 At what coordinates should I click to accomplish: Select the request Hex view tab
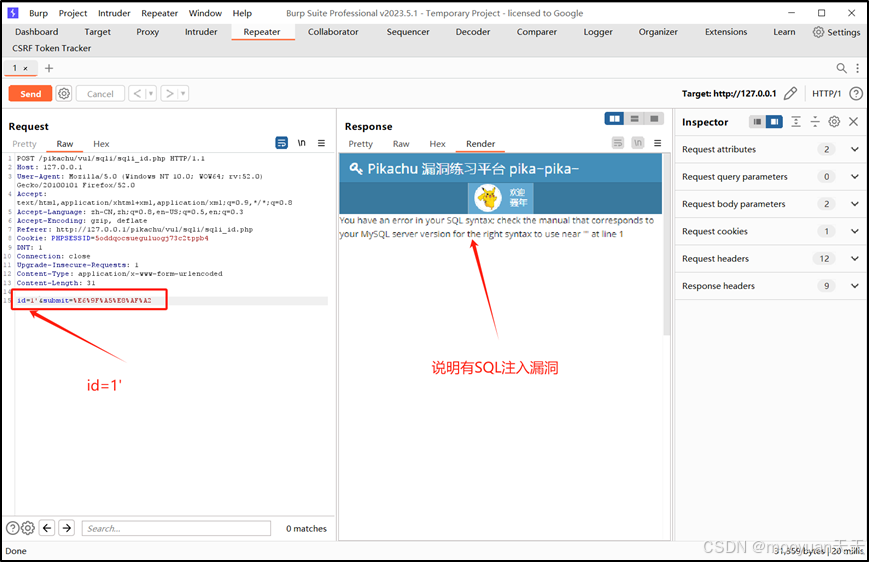click(x=101, y=144)
